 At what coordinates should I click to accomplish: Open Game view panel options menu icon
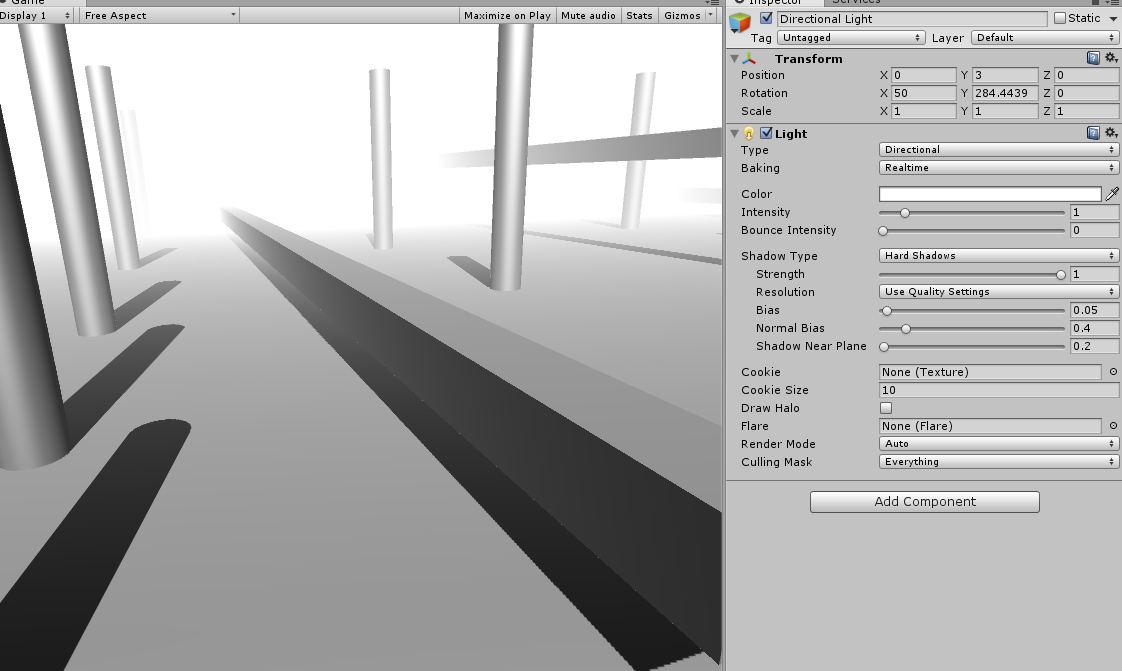[x=713, y=3]
